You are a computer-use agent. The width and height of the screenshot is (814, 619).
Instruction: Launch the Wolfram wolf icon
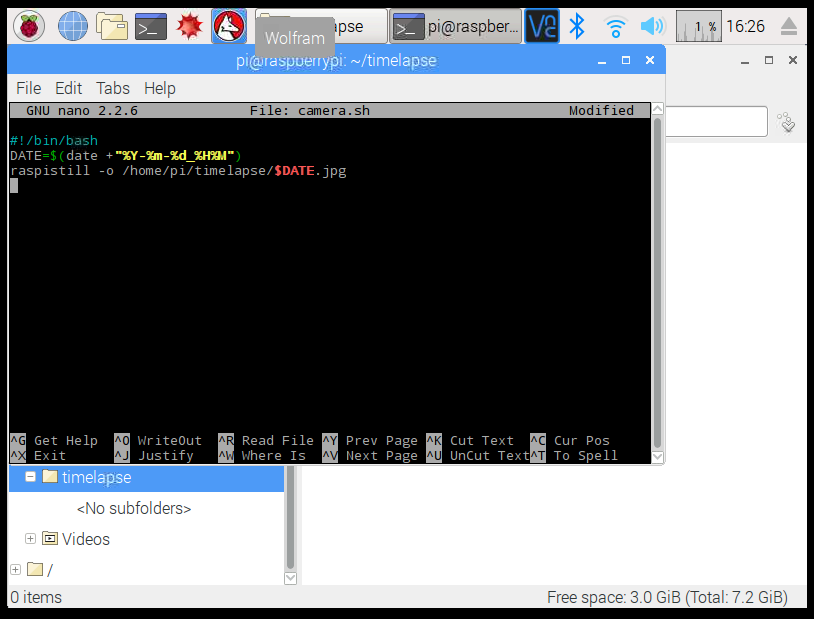coord(229,26)
